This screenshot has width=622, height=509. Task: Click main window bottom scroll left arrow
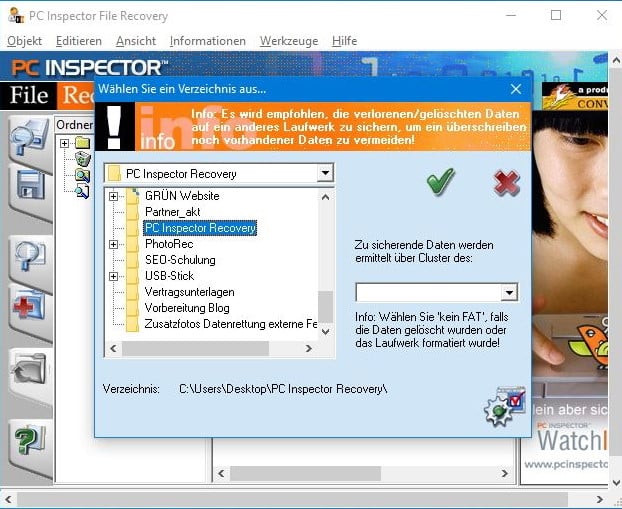pos(8,499)
